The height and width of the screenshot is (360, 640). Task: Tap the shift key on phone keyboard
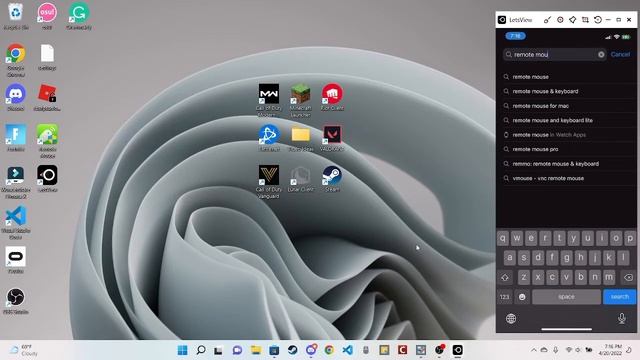click(x=505, y=278)
